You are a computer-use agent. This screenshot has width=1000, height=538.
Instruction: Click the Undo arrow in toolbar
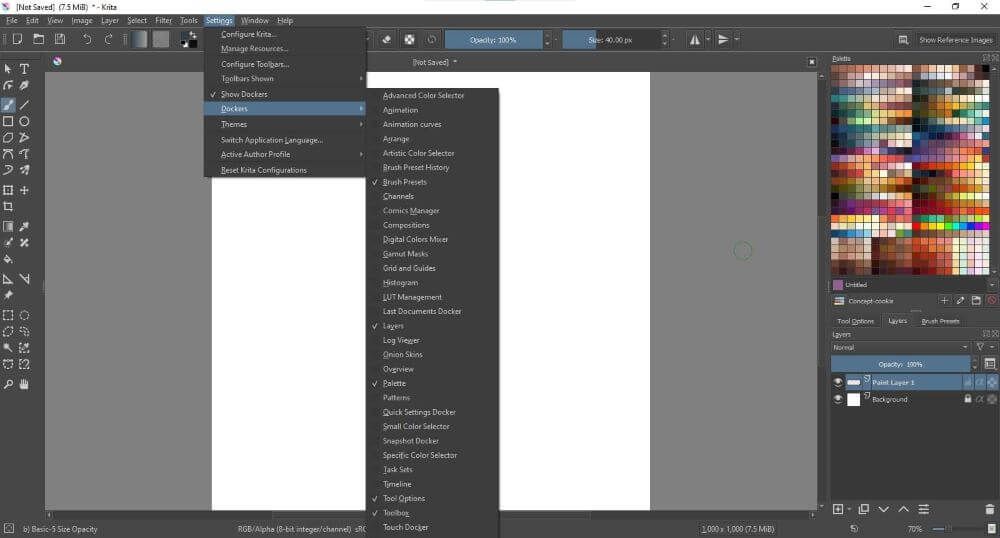[x=87, y=40]
